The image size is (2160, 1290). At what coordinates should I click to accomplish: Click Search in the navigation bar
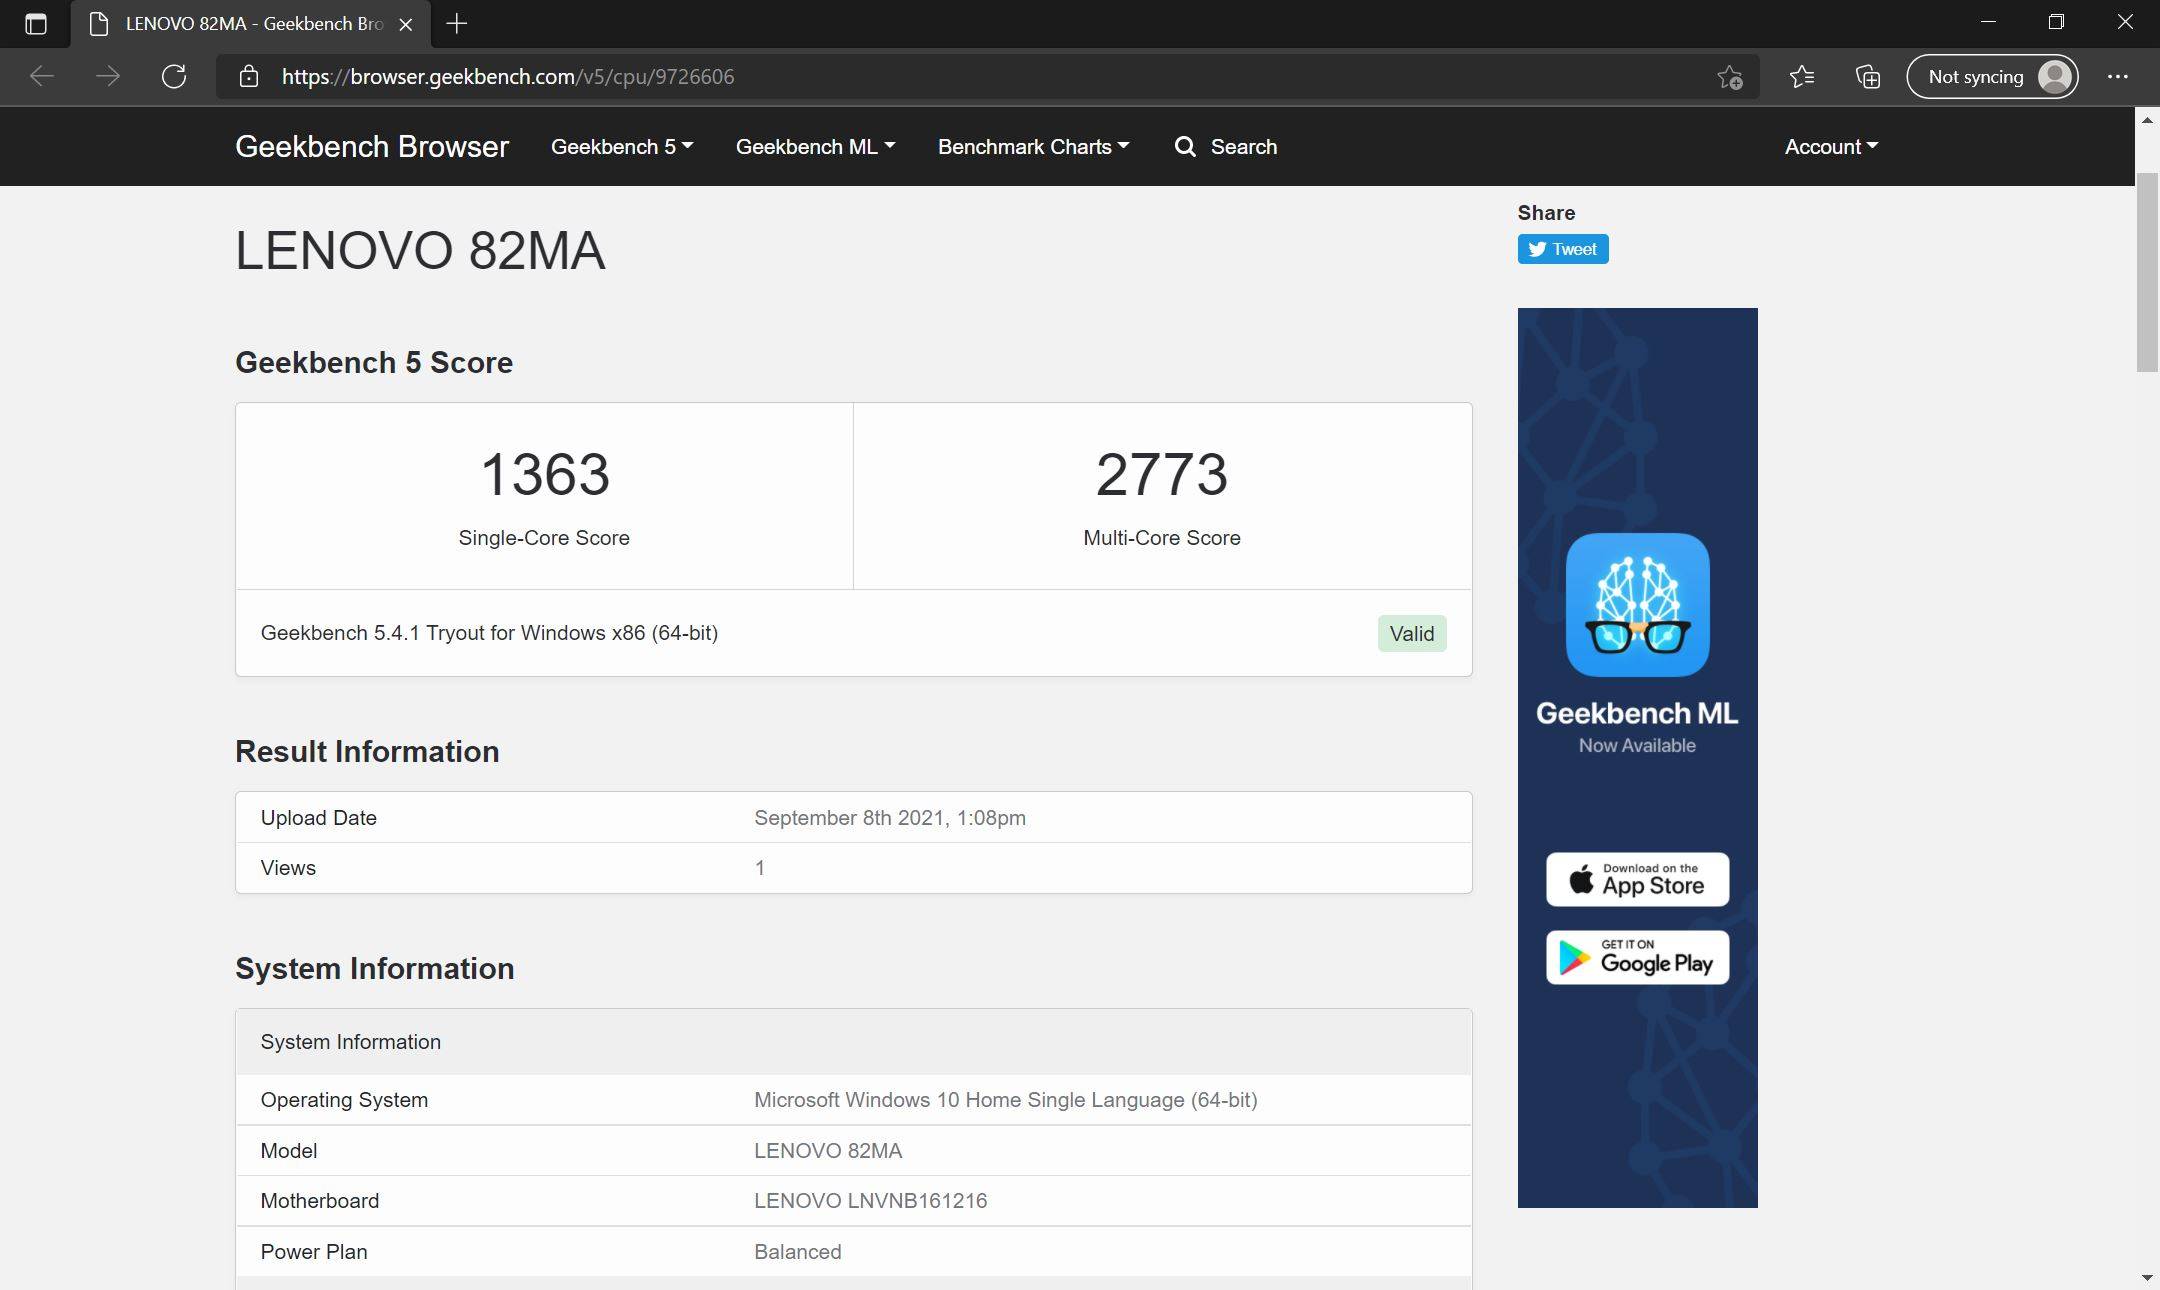click(1226, 147)
